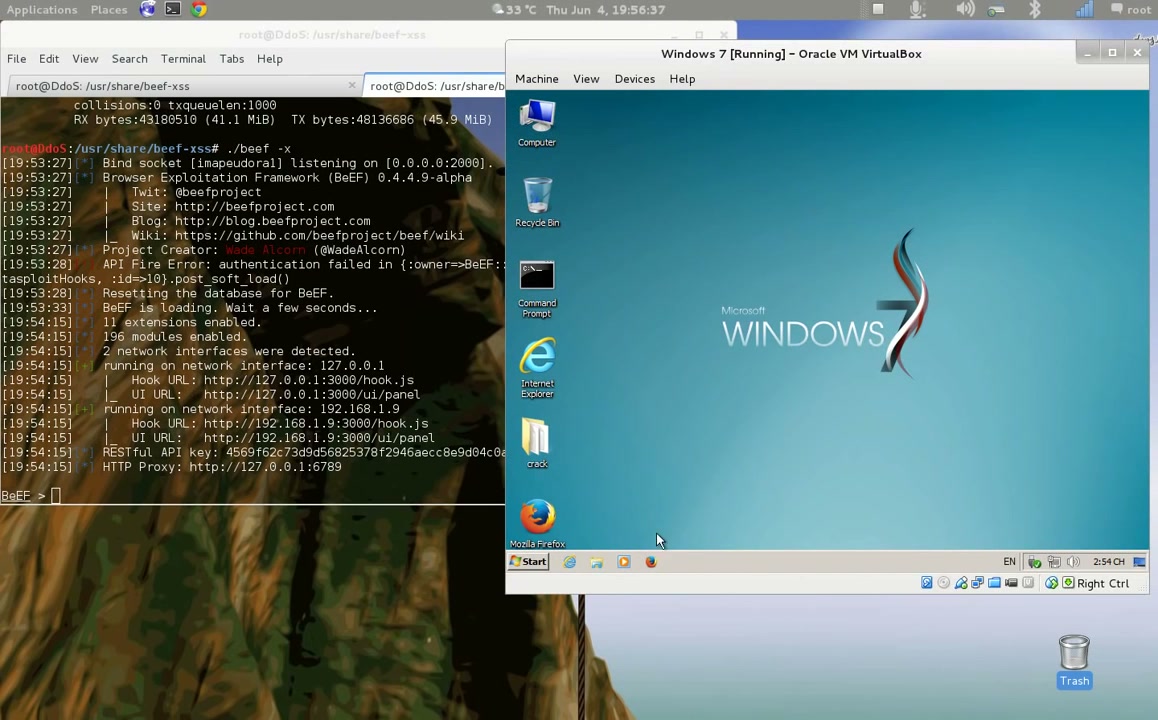
Task: Click the Show Desktop button in Windows taskbar
Action: (1140, 562)
